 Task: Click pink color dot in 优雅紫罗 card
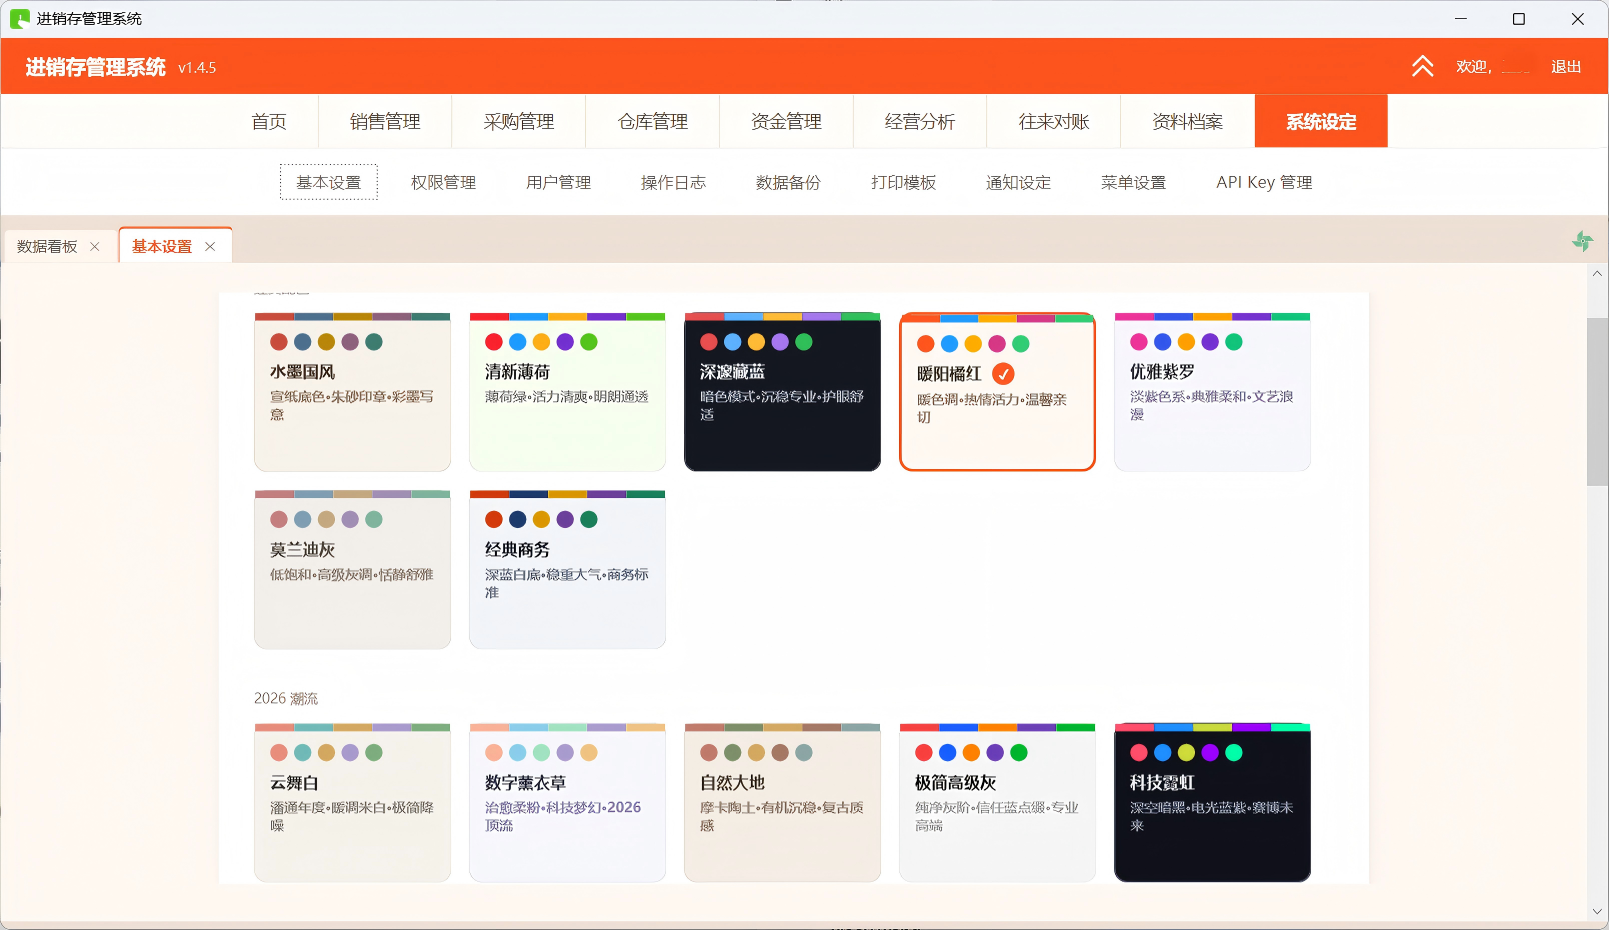point(1139,342)
